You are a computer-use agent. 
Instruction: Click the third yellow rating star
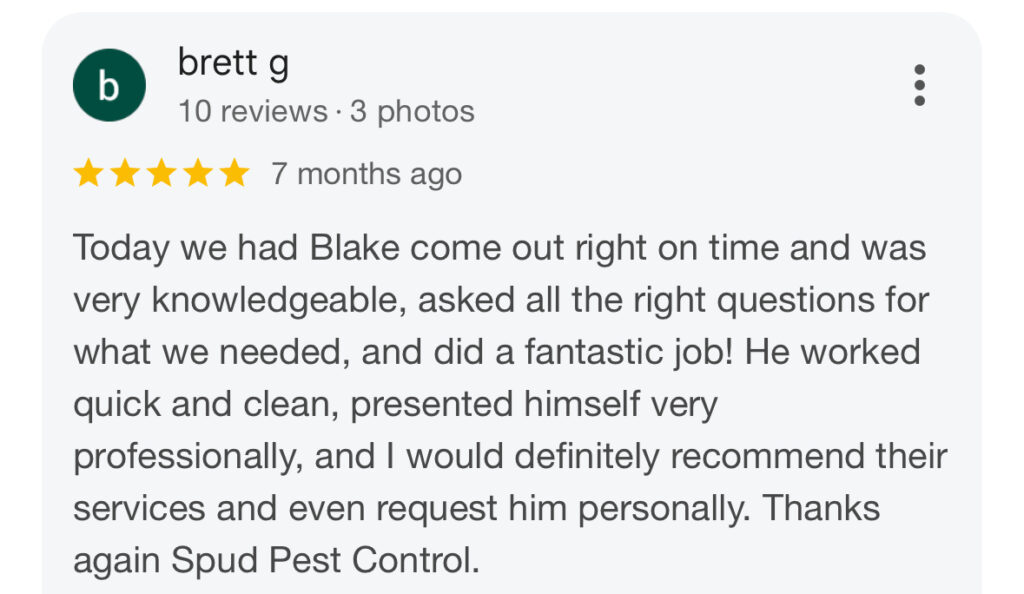pos(161,174)
